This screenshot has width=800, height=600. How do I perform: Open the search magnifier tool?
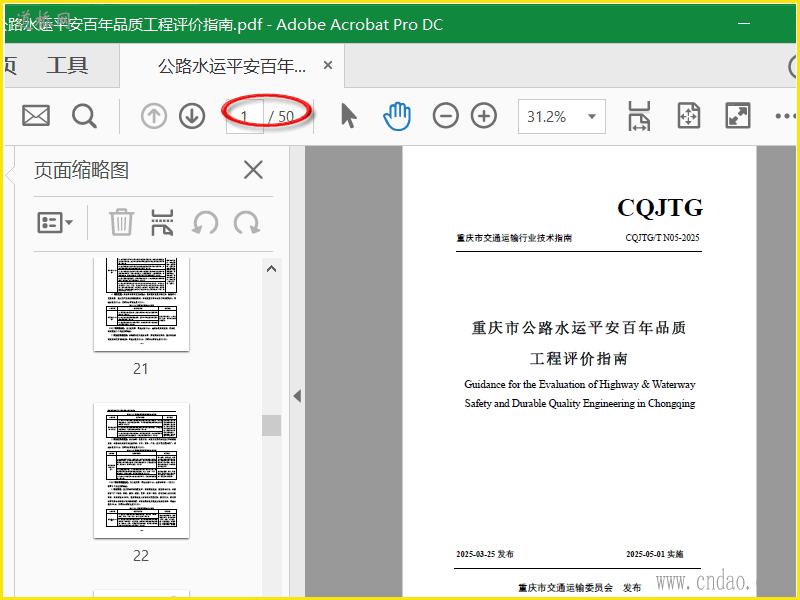tap(84, 116)
